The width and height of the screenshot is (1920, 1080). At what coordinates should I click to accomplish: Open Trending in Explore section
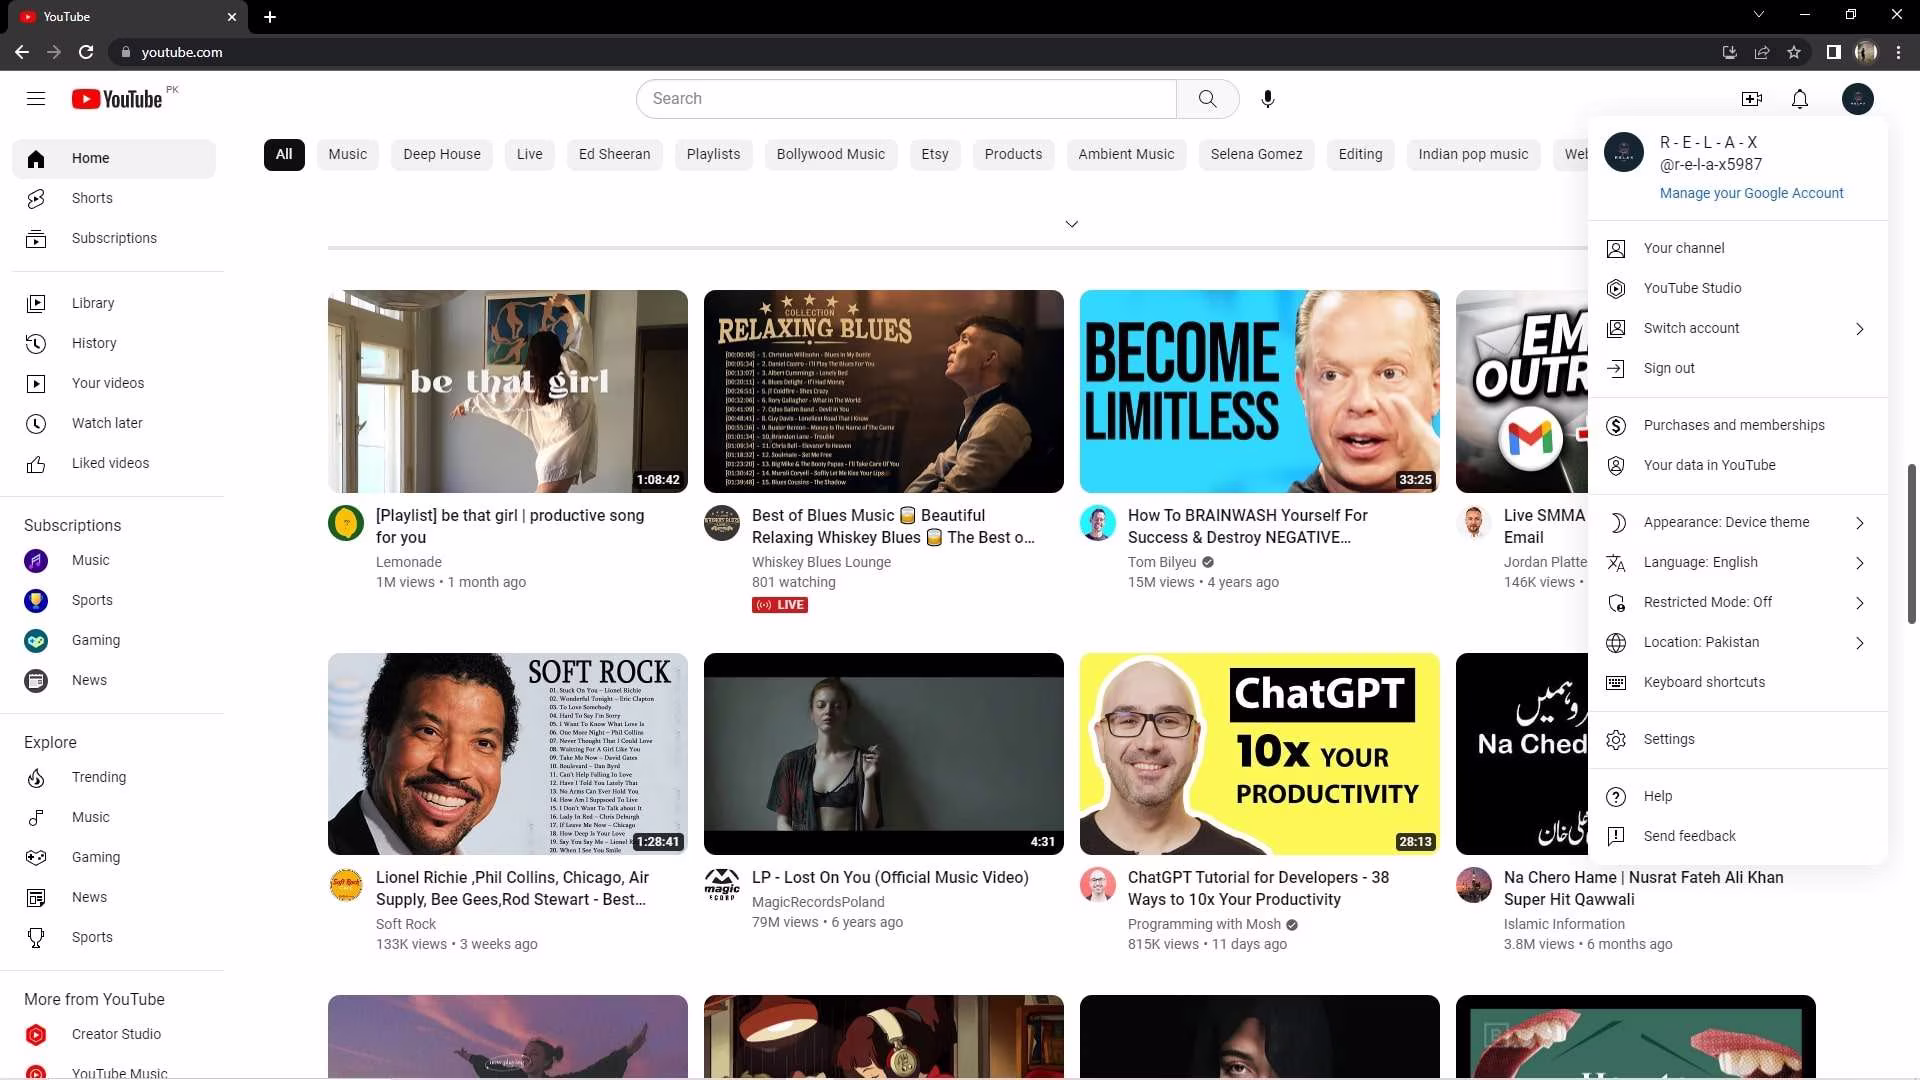tap(99, 777)
